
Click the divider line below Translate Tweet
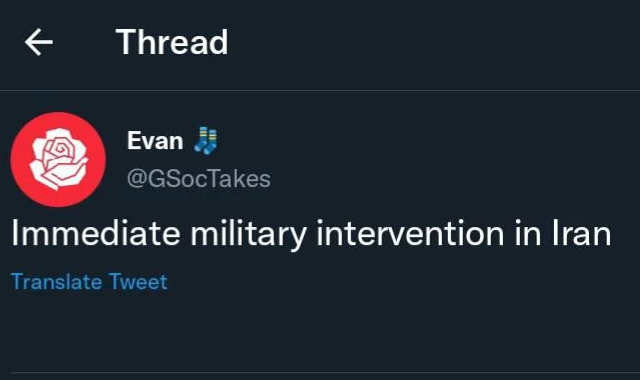click(325, 372)
